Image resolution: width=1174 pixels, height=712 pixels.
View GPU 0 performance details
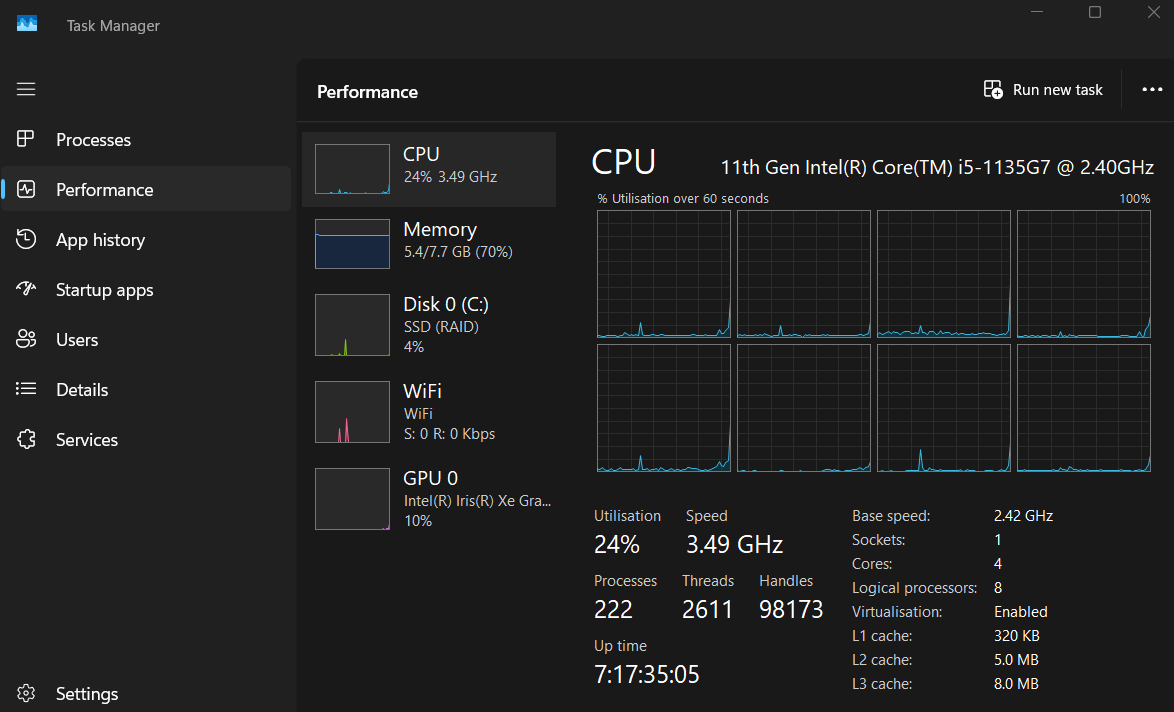click(x=429, y=498)
